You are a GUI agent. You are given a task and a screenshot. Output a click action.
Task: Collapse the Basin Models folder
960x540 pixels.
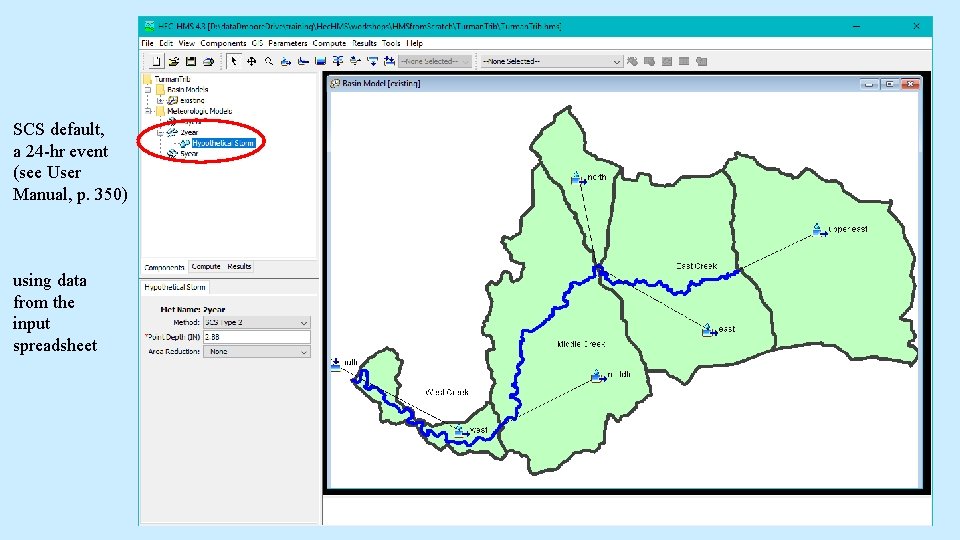point(148,89)
